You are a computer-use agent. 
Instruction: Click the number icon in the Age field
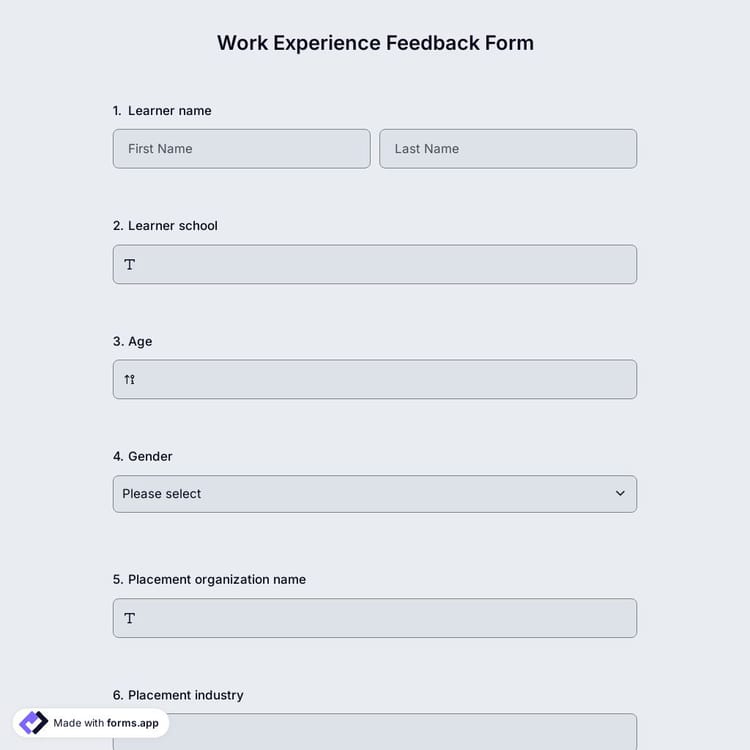point(129,380)
